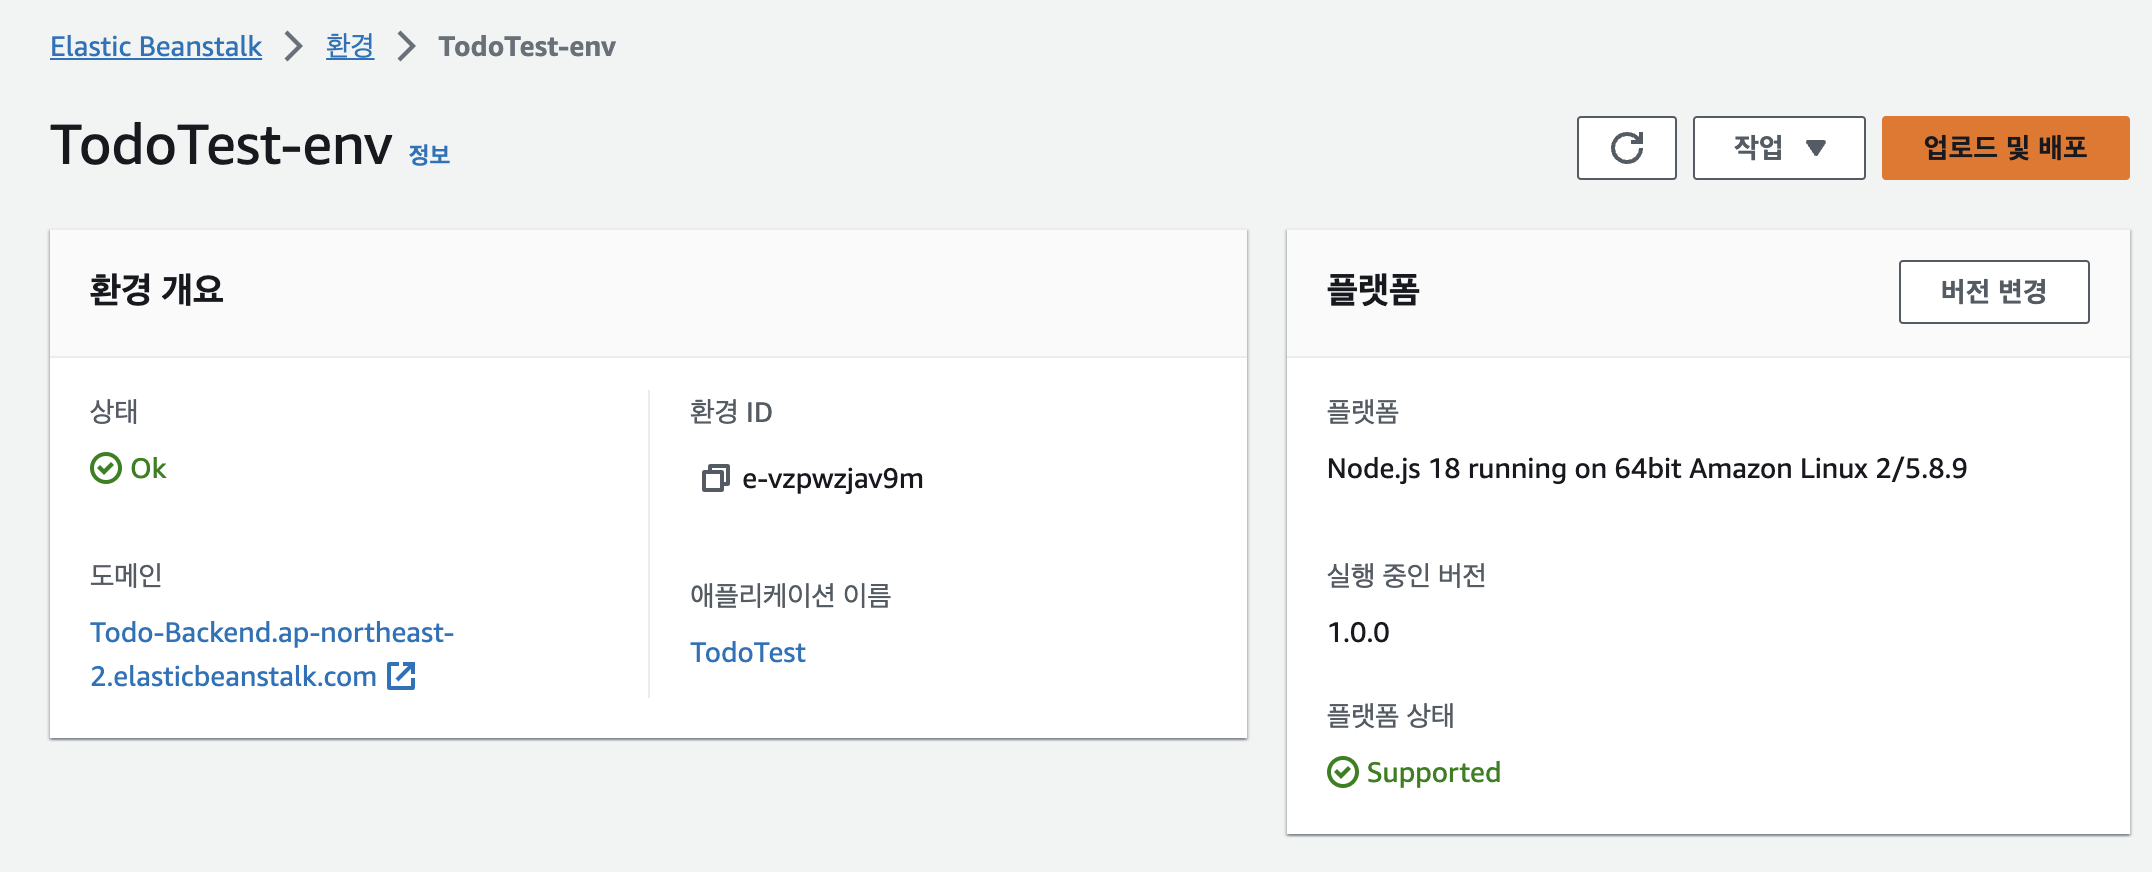The width and height of the screenshot is (2152, 872).
Task: Go to the 환경 breadcrumb link
Action: point(350,46)
